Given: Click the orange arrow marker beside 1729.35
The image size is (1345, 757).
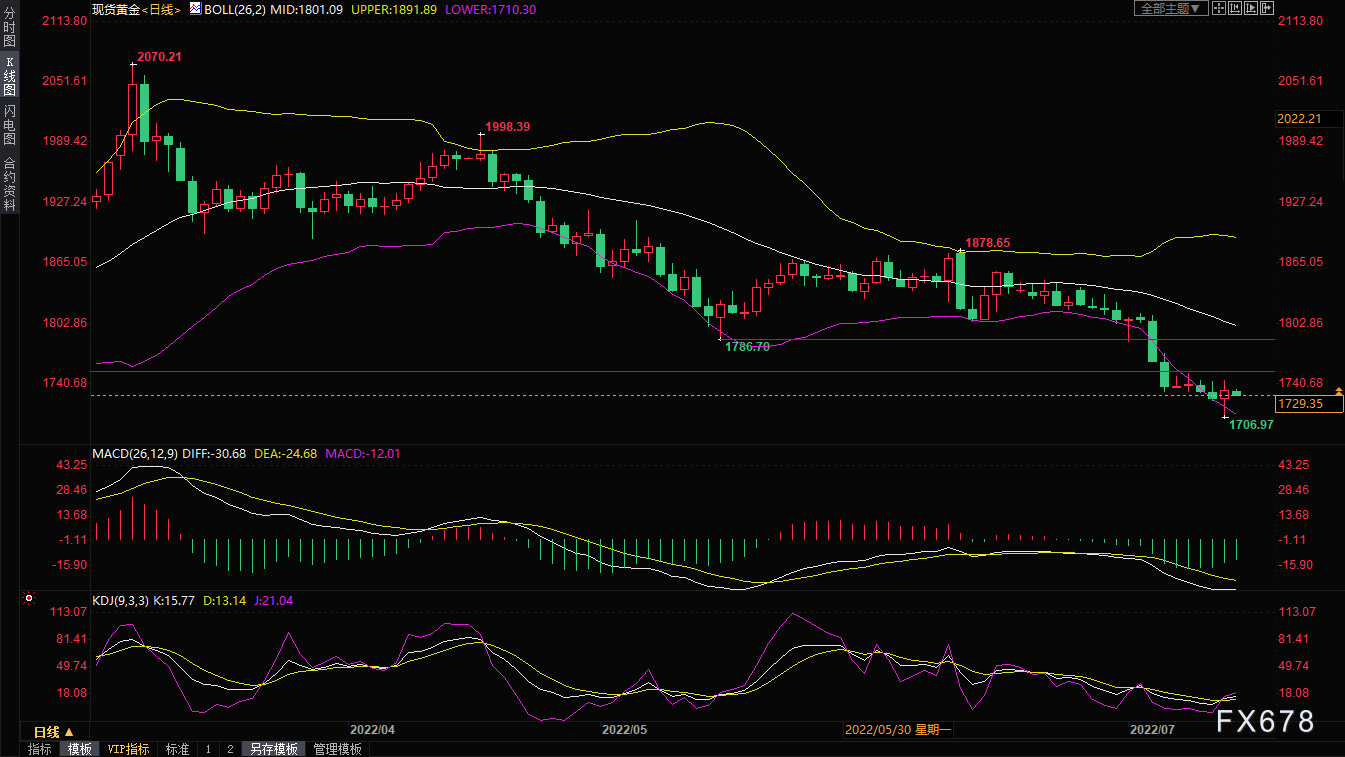Looking at the screenshot, I should tap(1338, 391).
